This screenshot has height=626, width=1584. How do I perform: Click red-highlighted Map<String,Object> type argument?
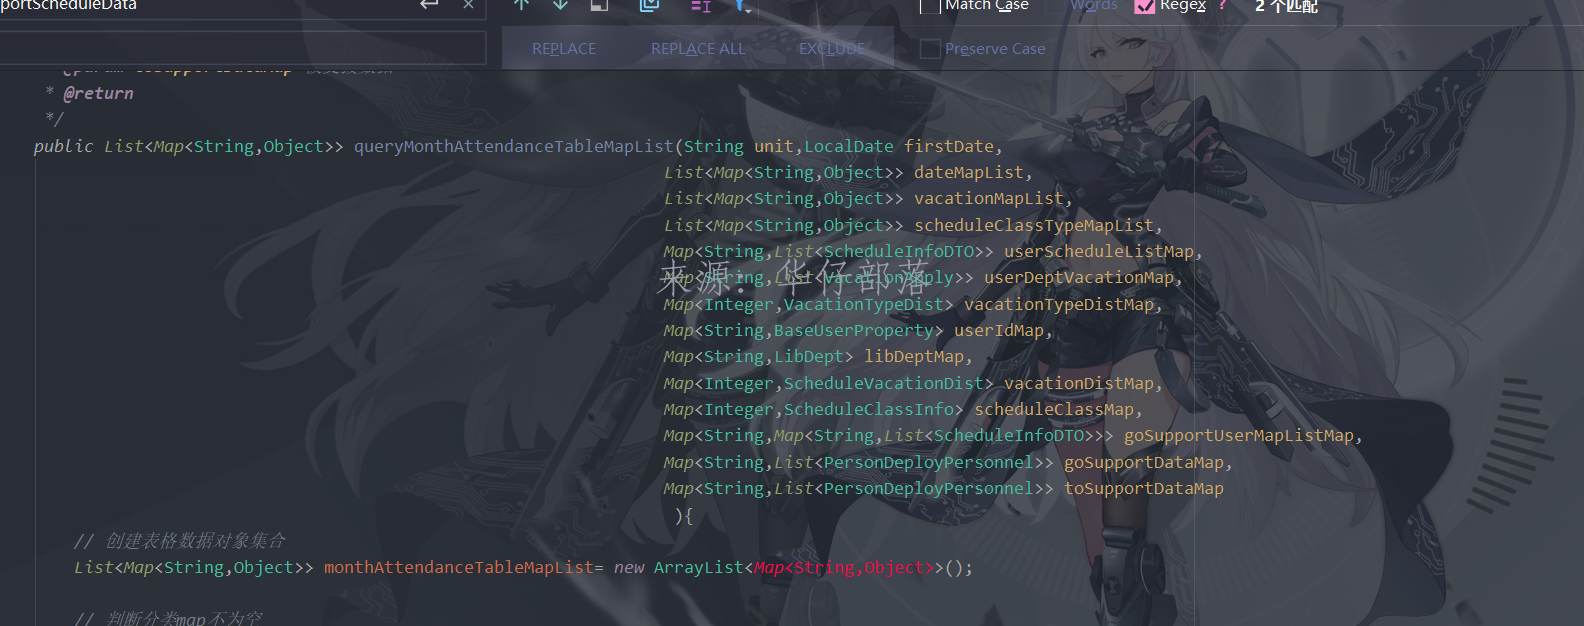pyautogui.click(x=844, y=567)
